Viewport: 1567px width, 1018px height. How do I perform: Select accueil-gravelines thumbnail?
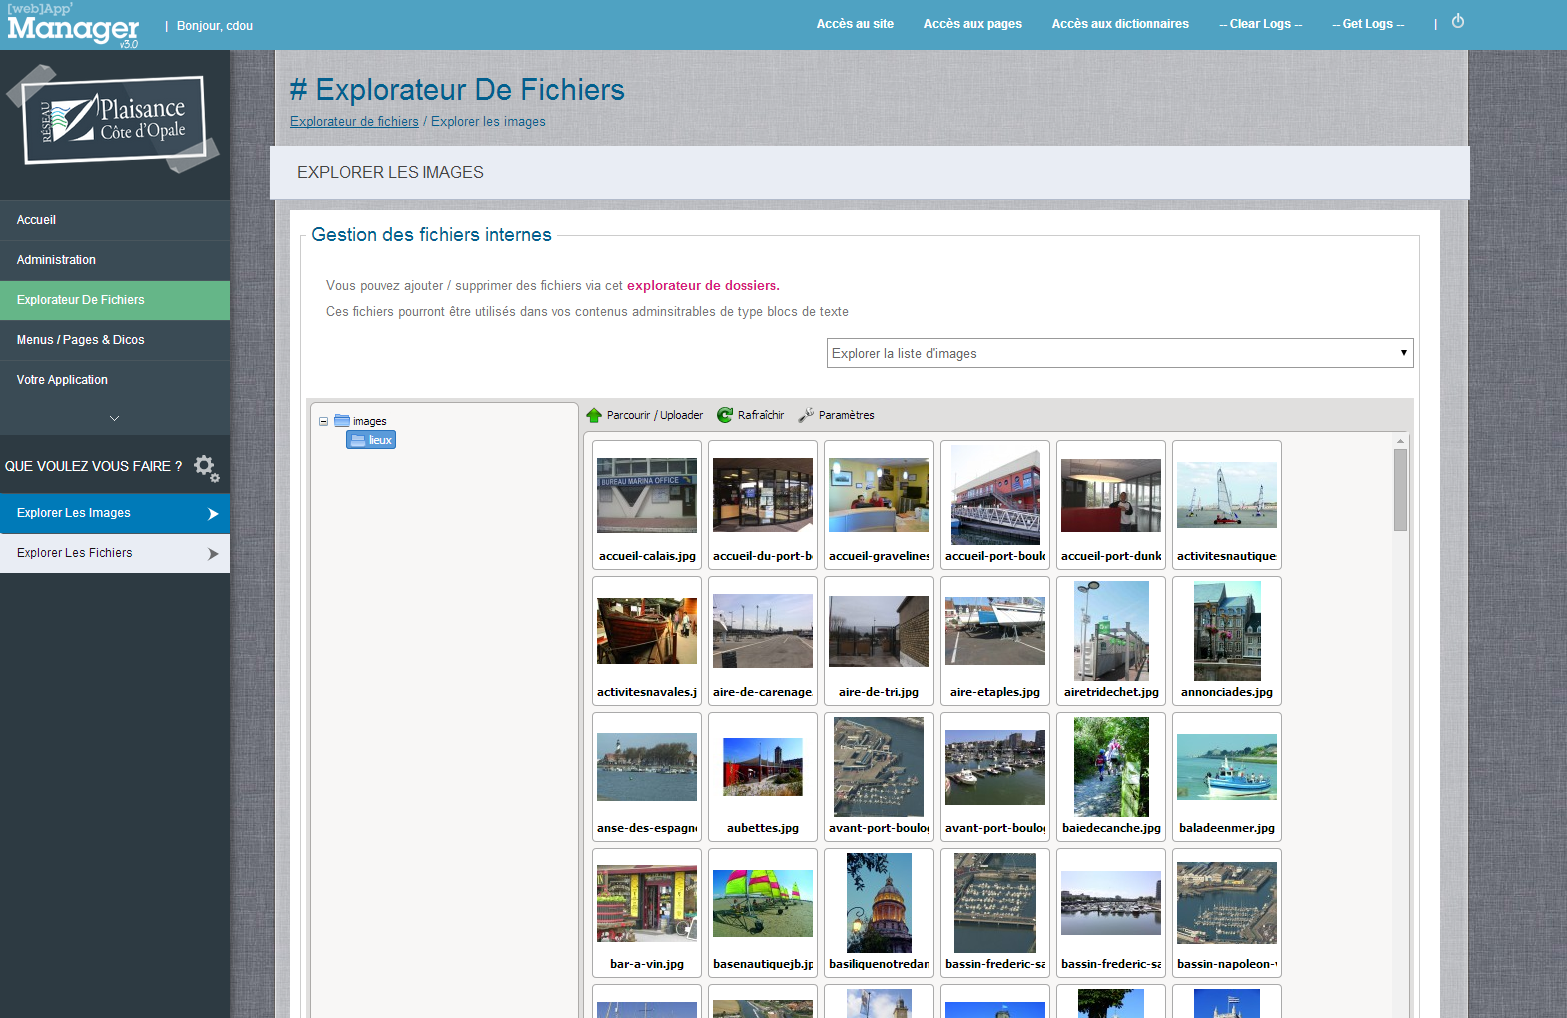point(879,505)
